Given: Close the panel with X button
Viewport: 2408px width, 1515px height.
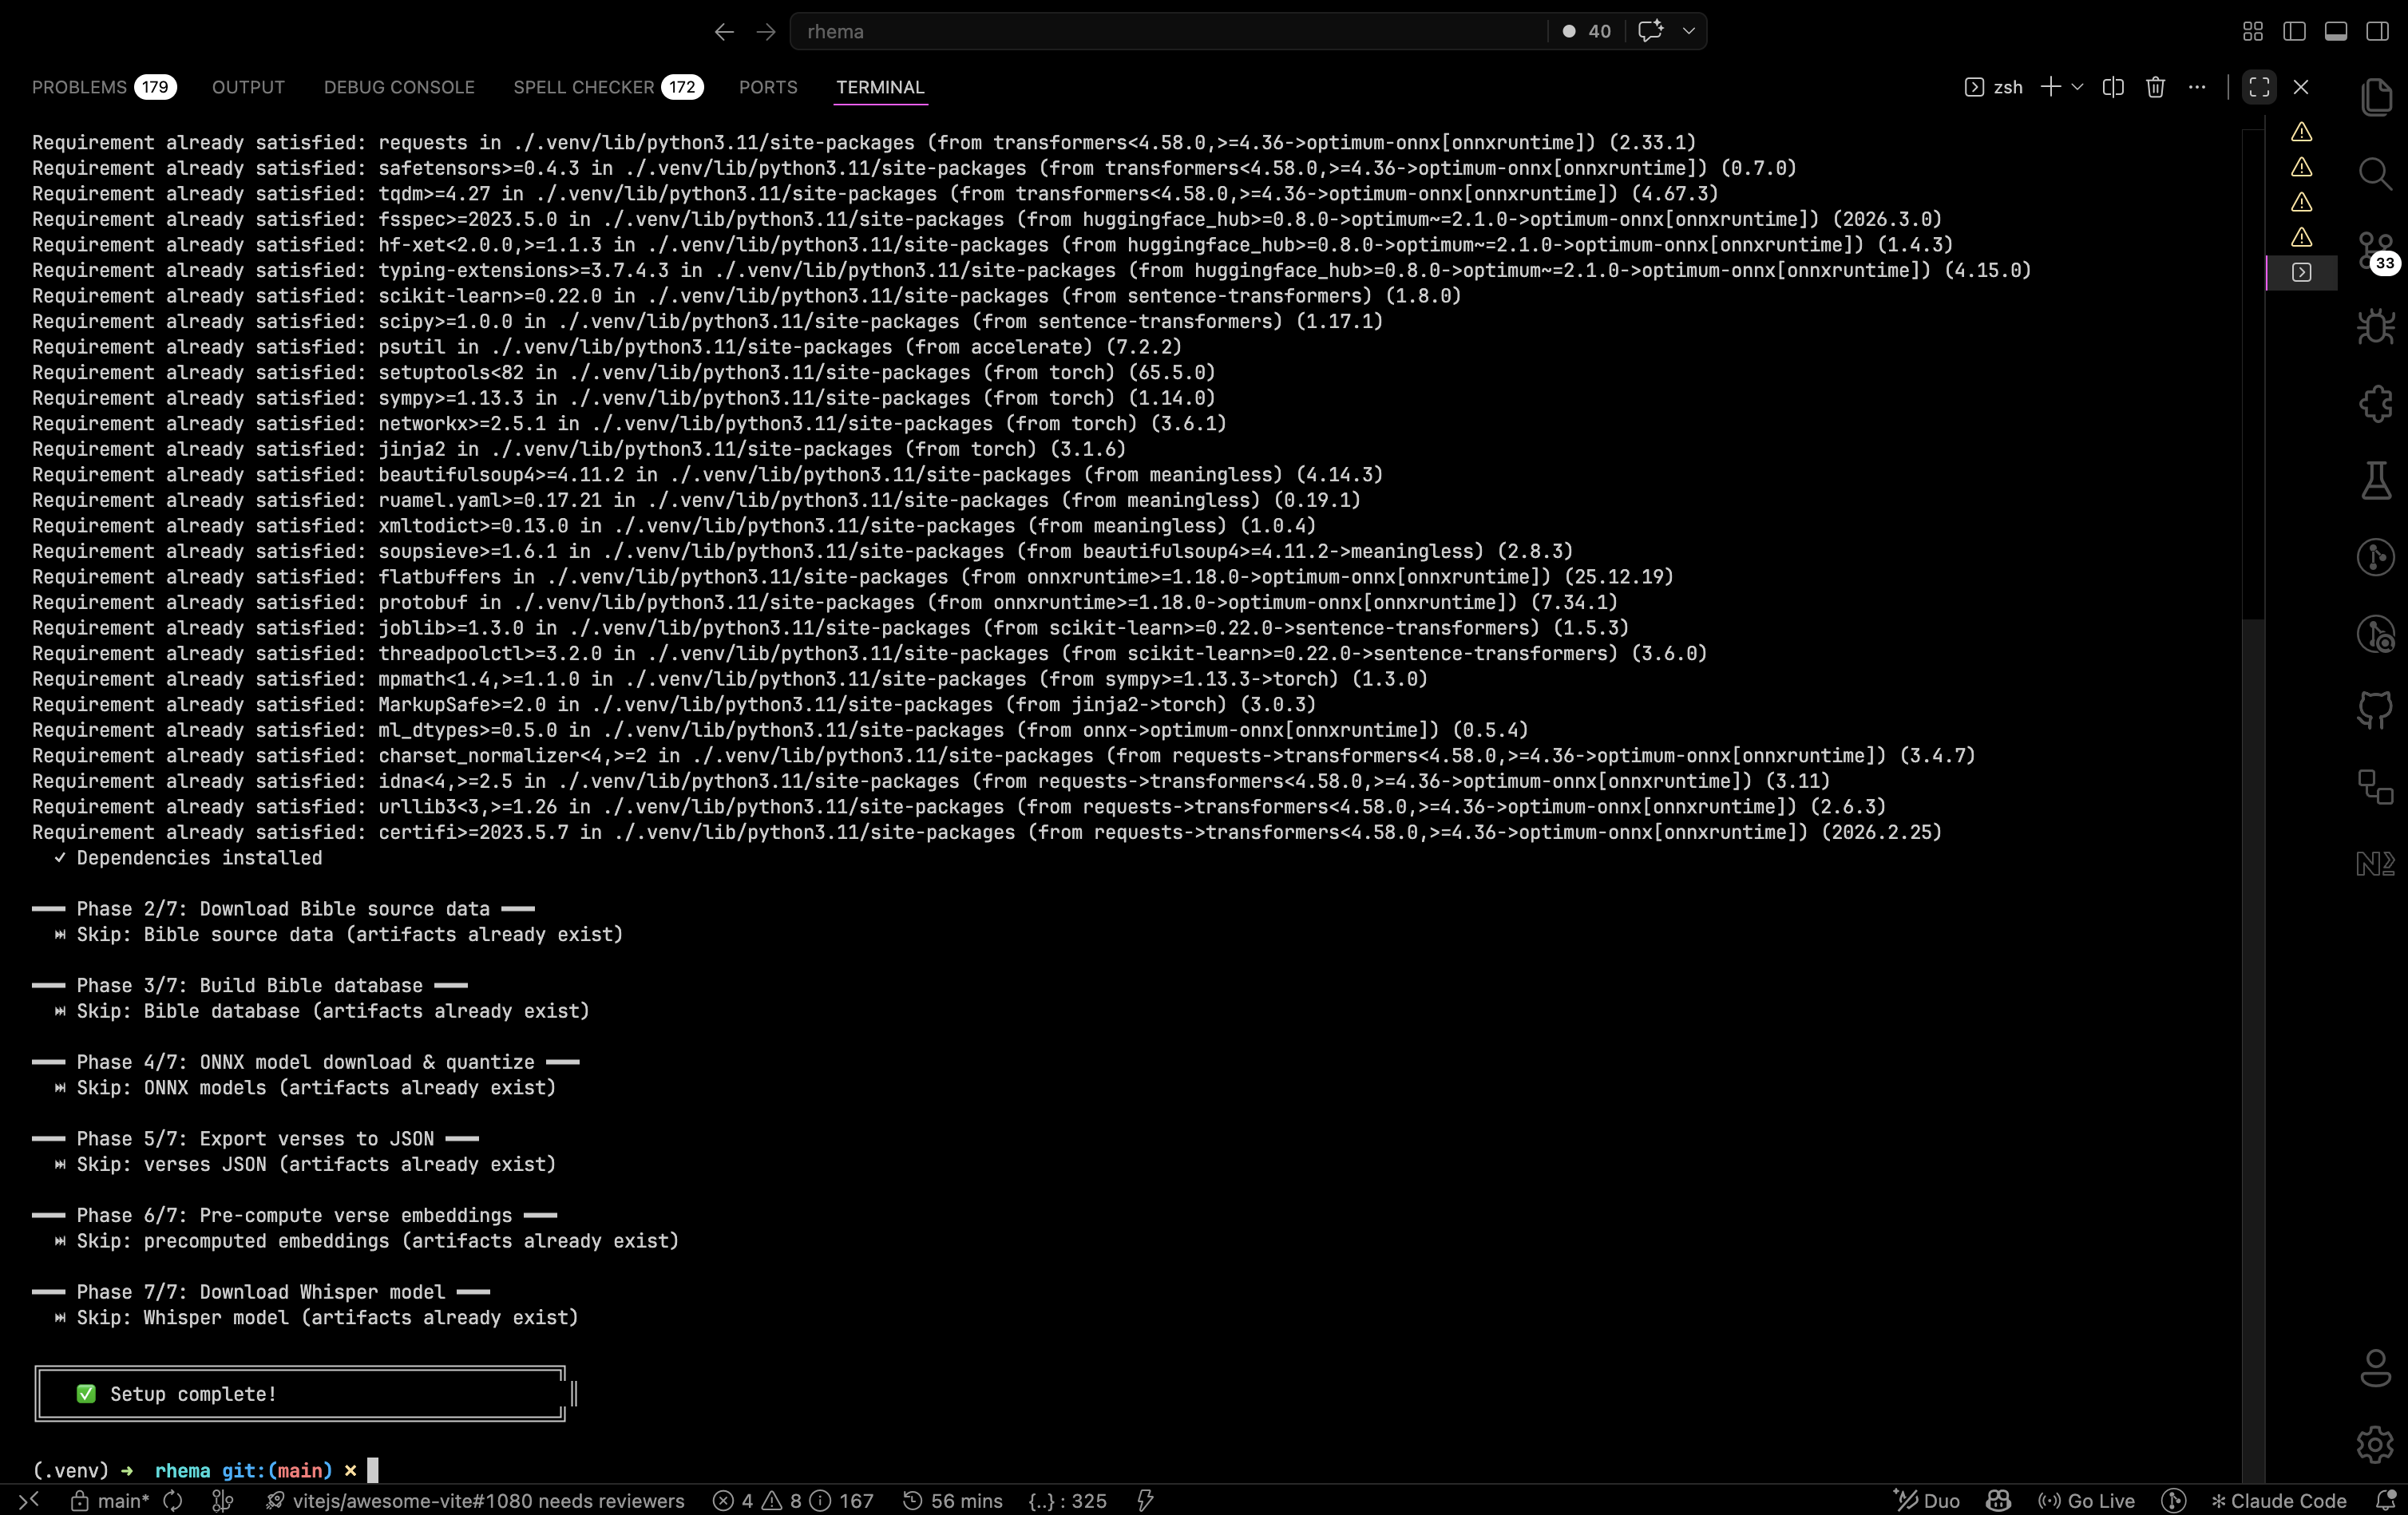Looking at the screenshot, I should (2301, 87).
